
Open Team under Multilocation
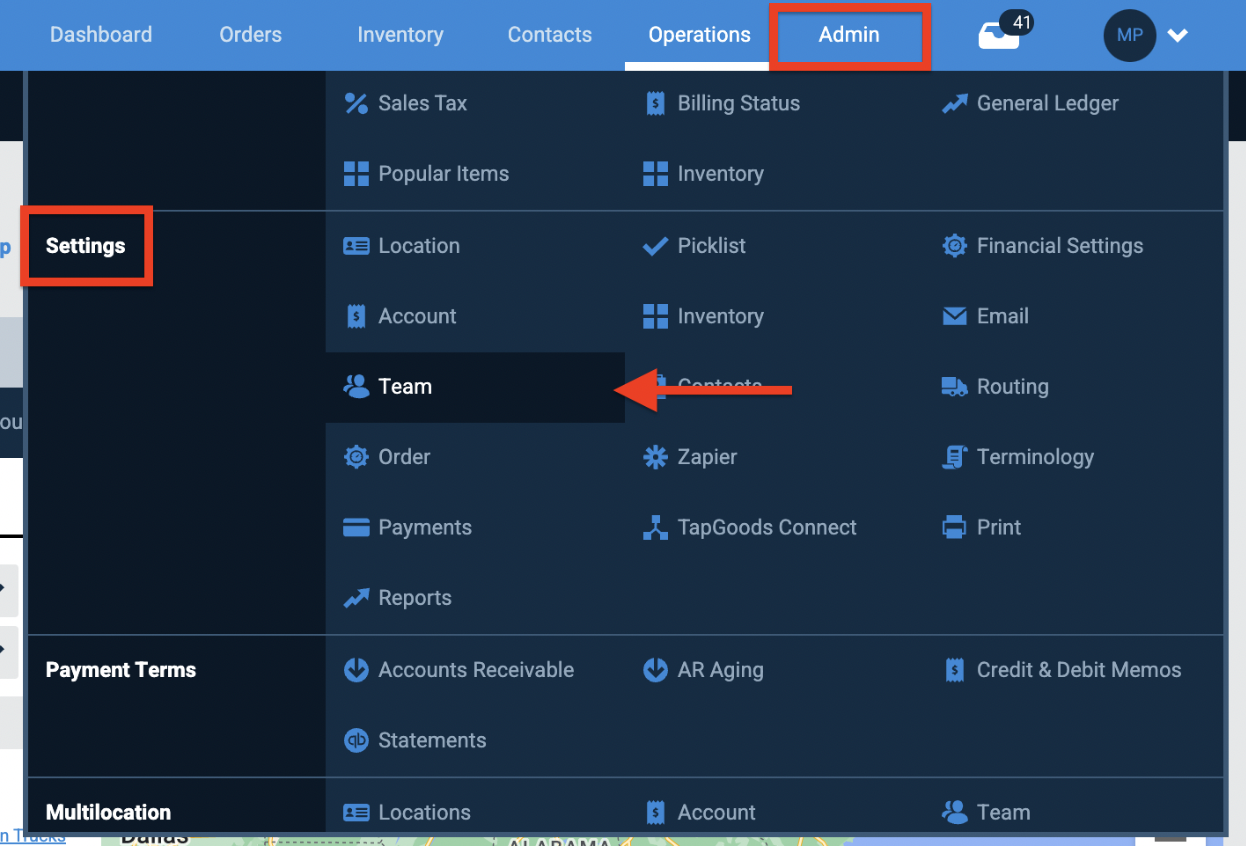[1003, 813]
